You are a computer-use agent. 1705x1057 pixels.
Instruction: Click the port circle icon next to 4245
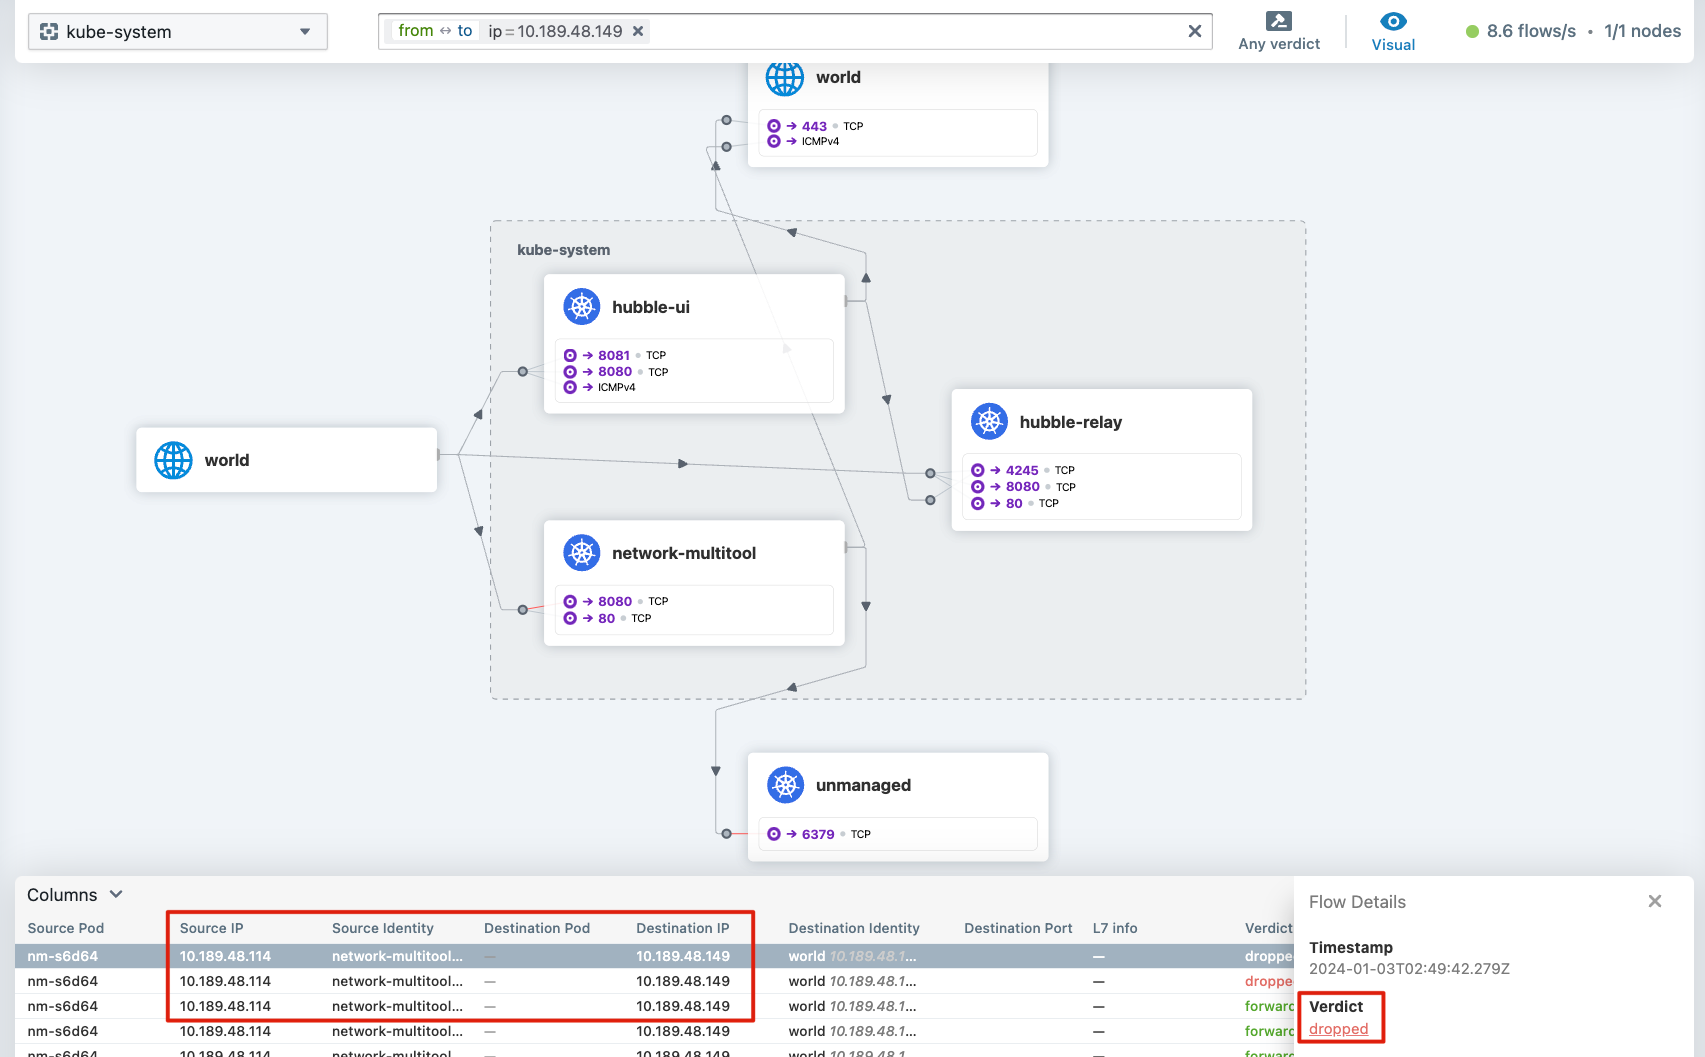click(x=978, y=470)
